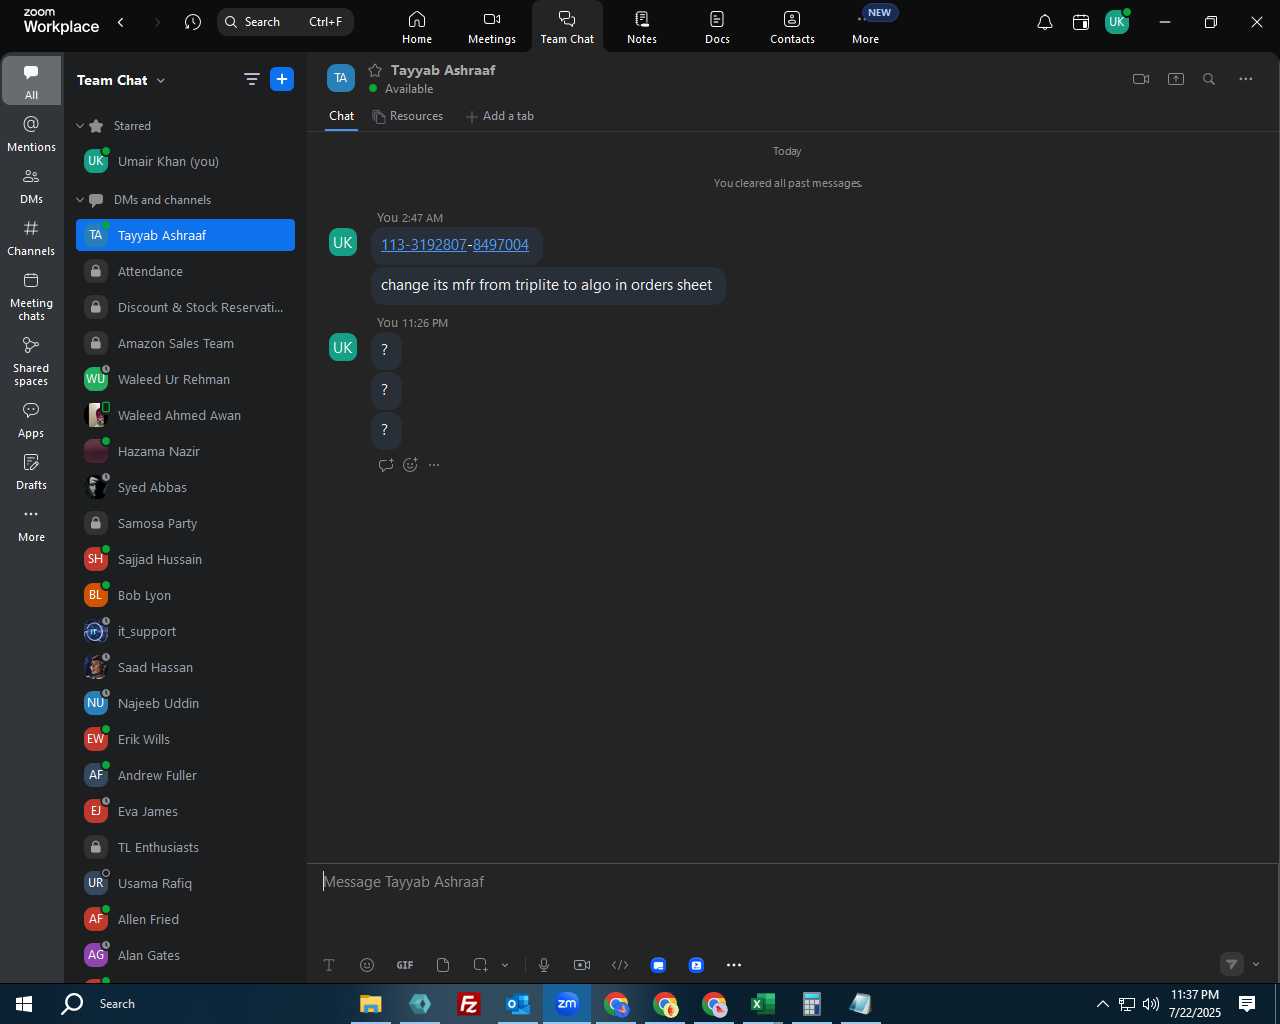Open Outlook from the taskbar

[x=517, y=1004]
